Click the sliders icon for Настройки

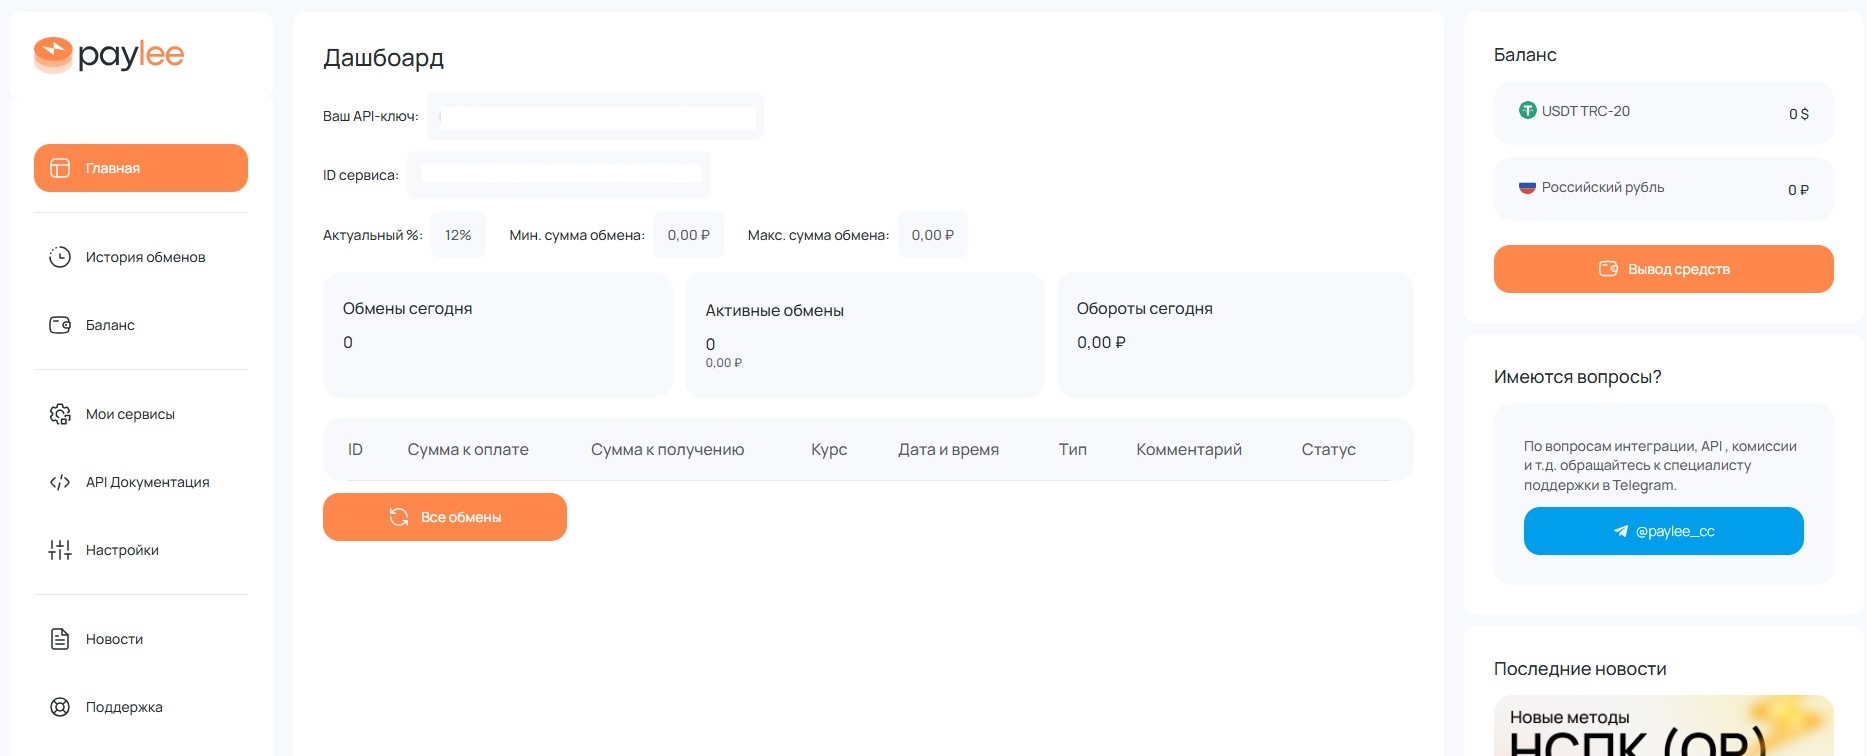(60, 550)
